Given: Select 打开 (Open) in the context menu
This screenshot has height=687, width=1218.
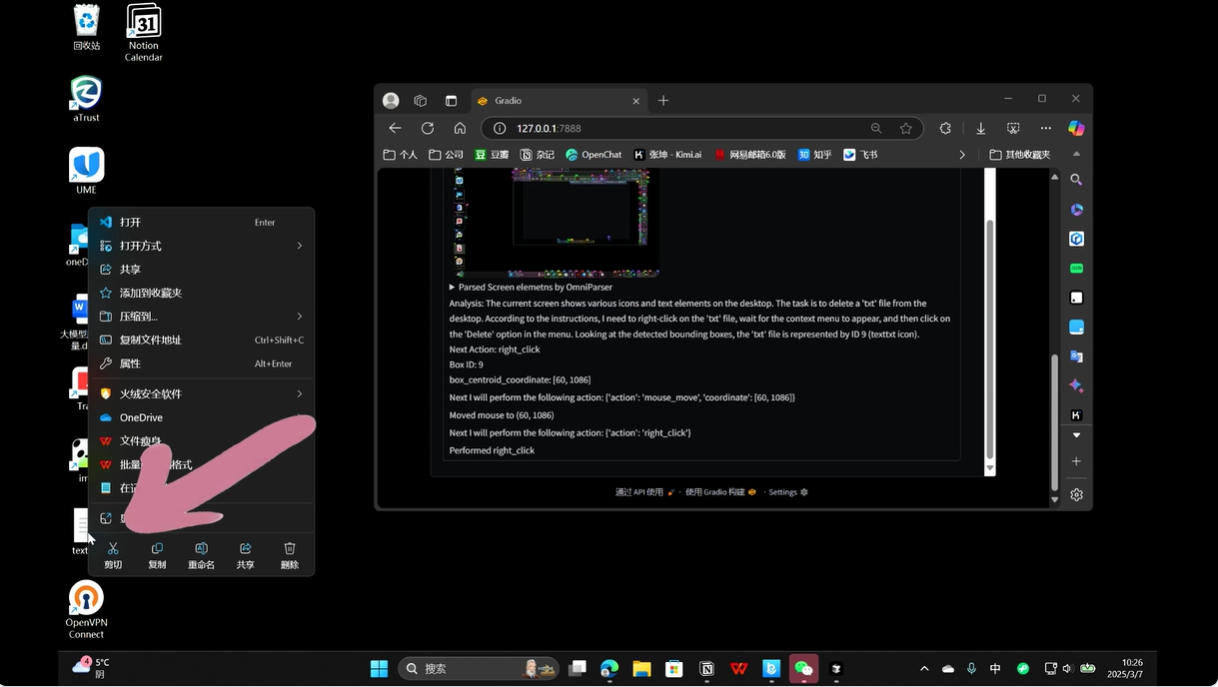Looking at the screenshot, I should (201, 222).
